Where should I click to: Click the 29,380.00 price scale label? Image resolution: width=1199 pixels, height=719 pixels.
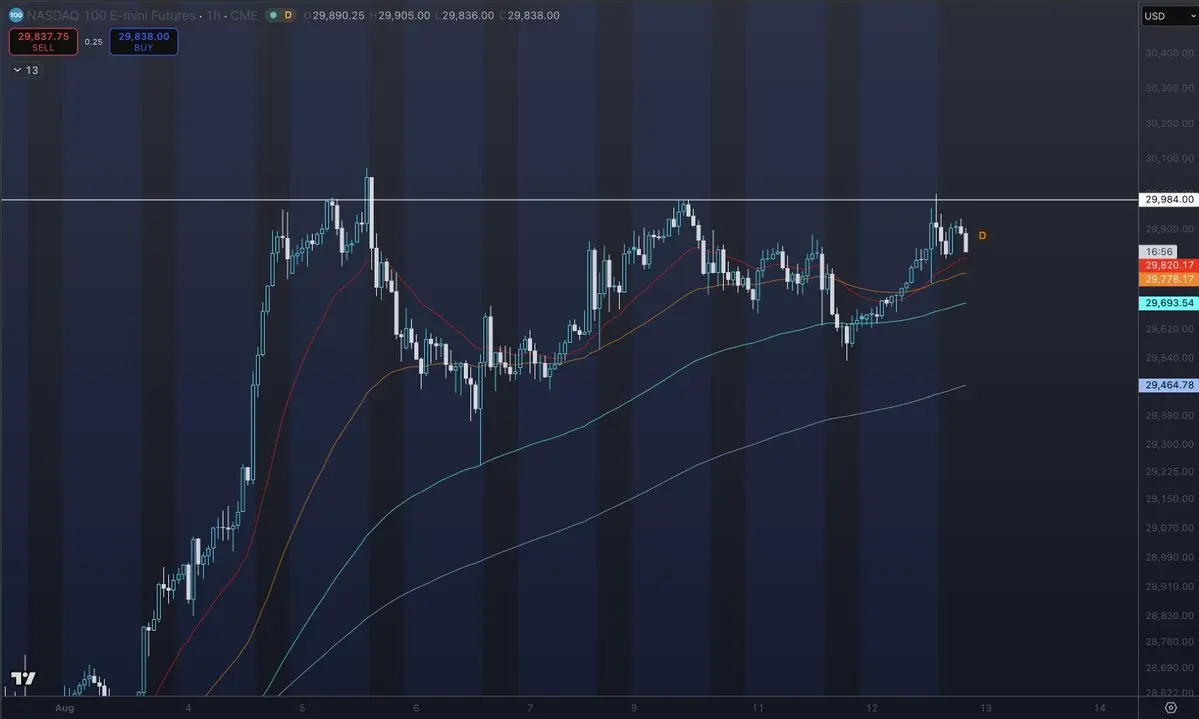(1169, 416)
